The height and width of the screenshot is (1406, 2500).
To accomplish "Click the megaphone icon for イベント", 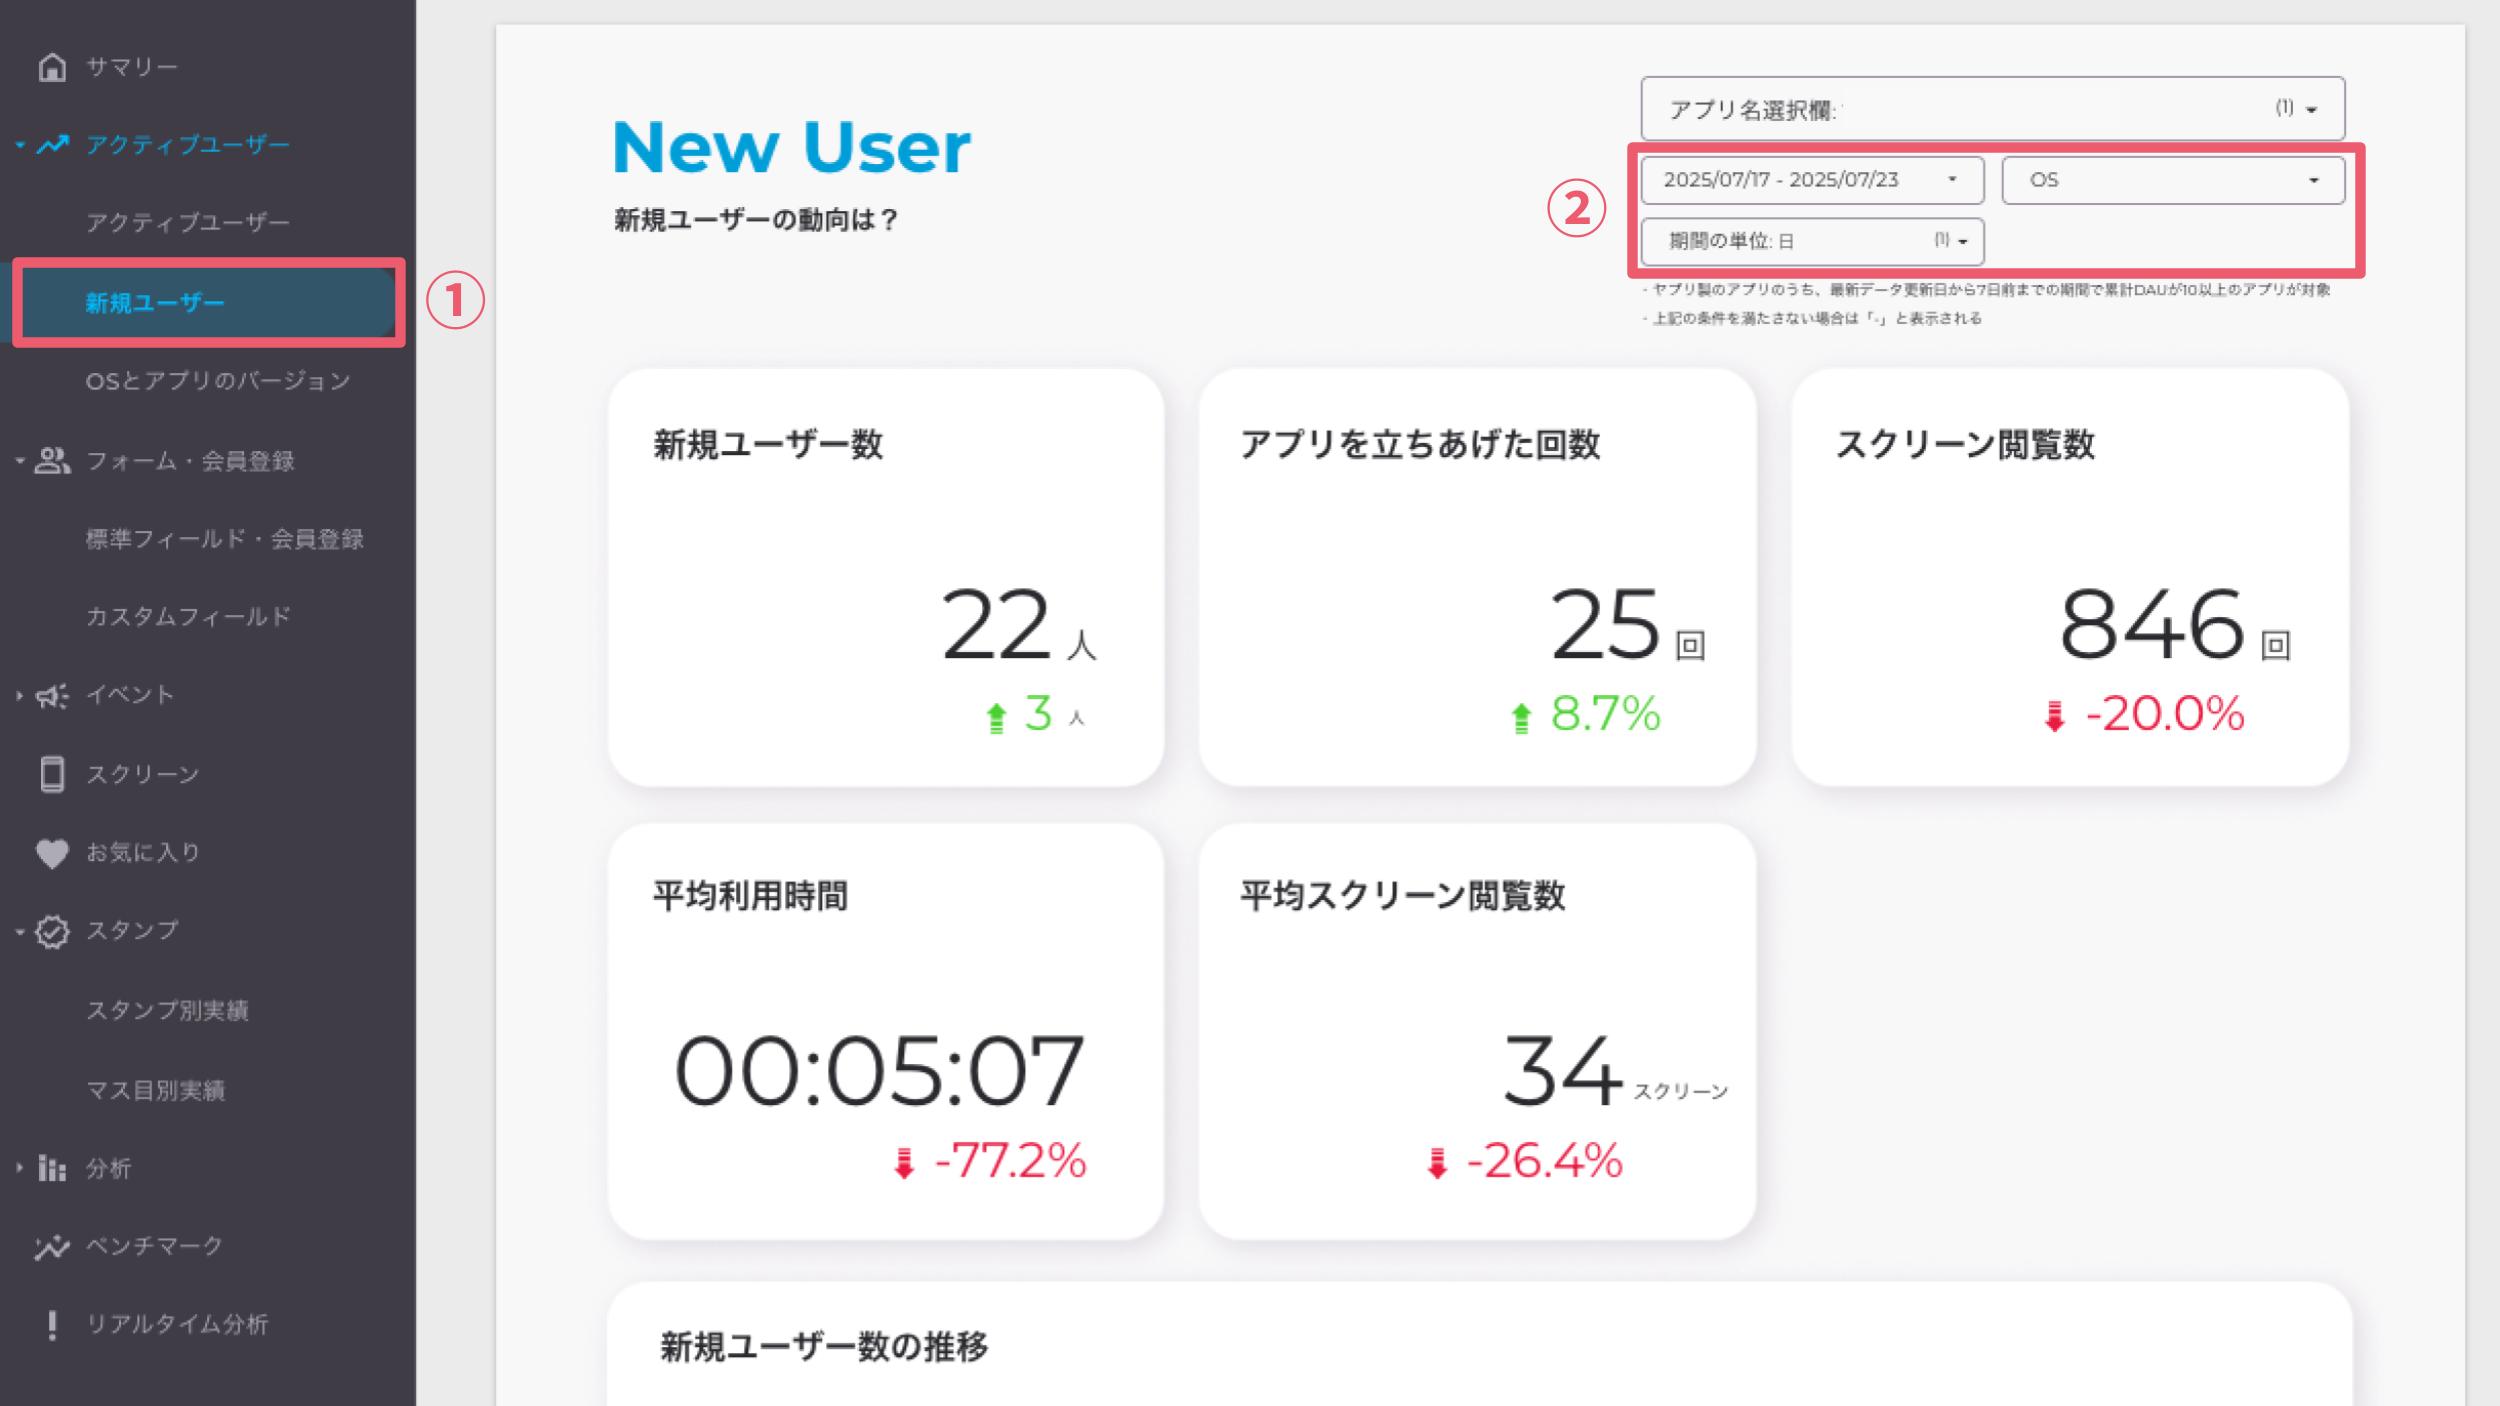I will 52,696.
